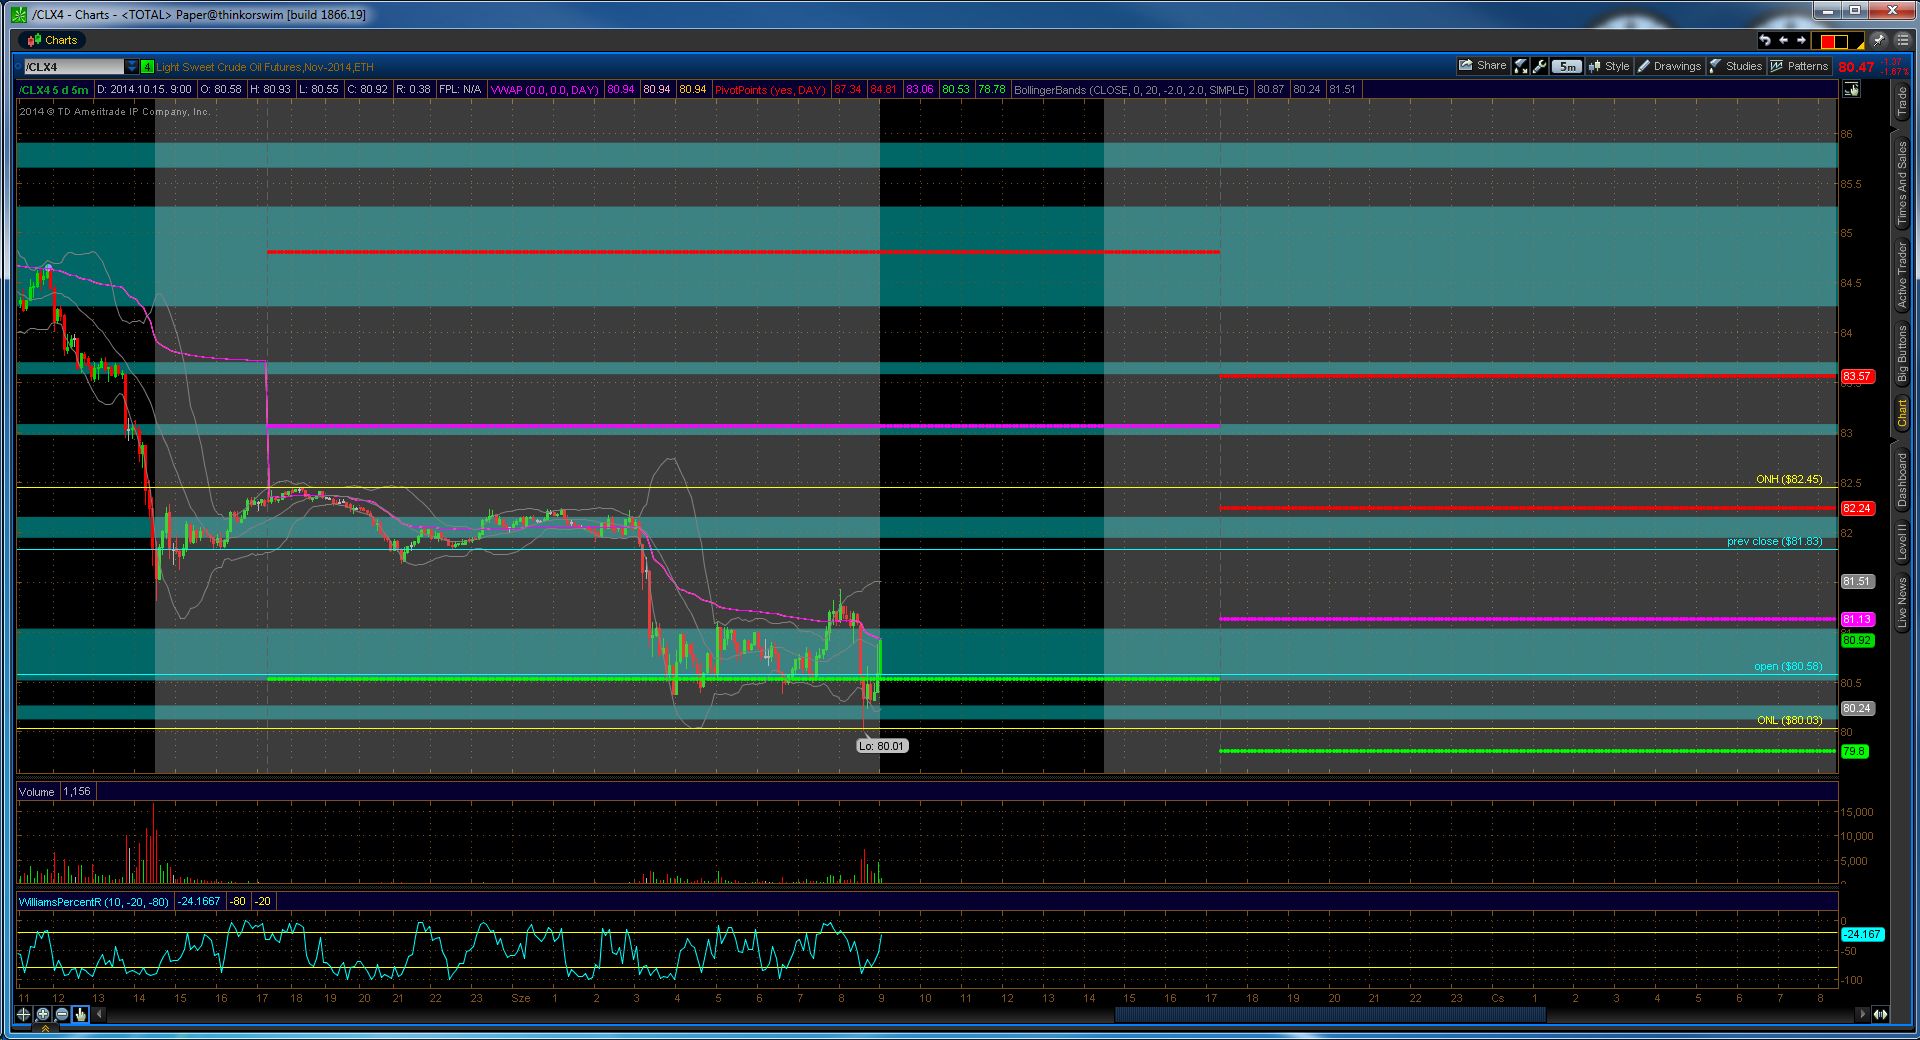Screen dimensions: 1920x1040
Task: Click the Share button
Action: pos(1482,66)
